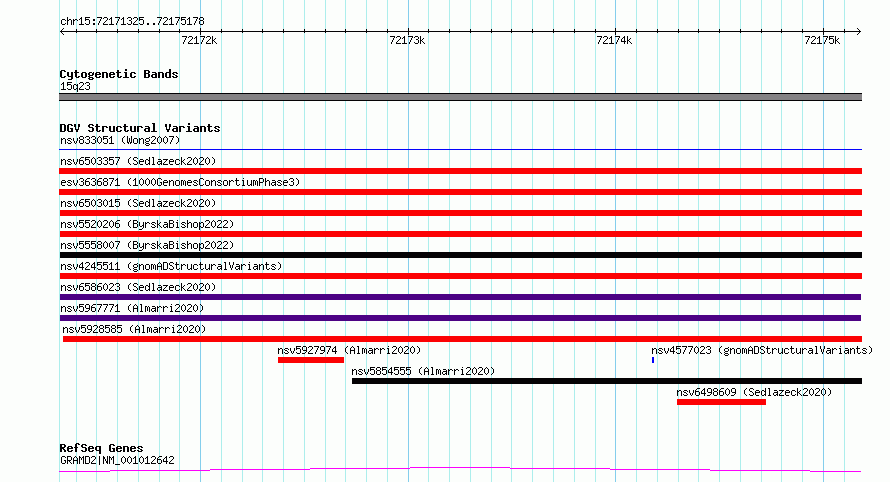Open nsv5927974 (Almarri2020) label

pyautogui.click(x=349, y=350)
